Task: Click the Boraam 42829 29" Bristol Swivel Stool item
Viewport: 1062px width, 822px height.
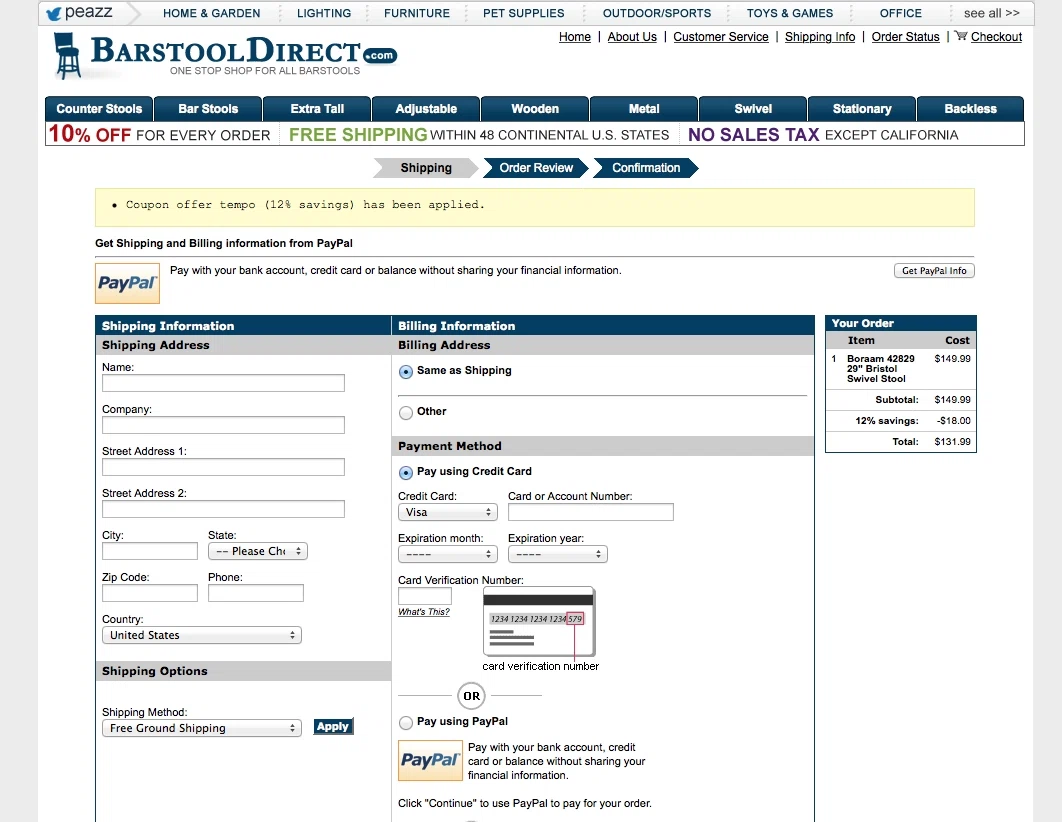Action: 880,368
